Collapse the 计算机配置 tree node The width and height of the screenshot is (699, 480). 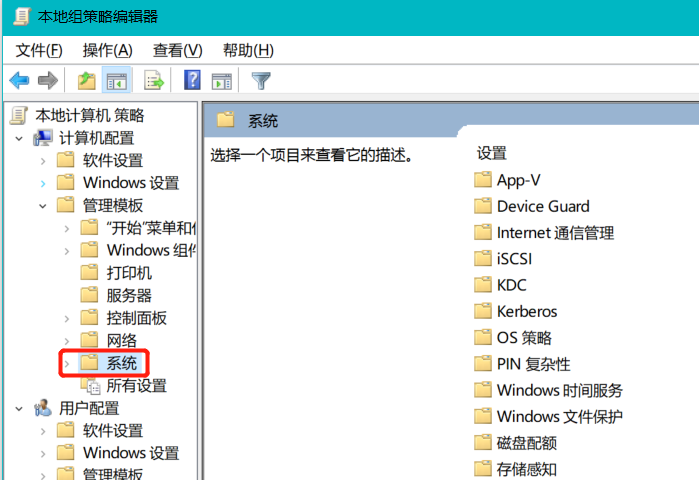19,138
